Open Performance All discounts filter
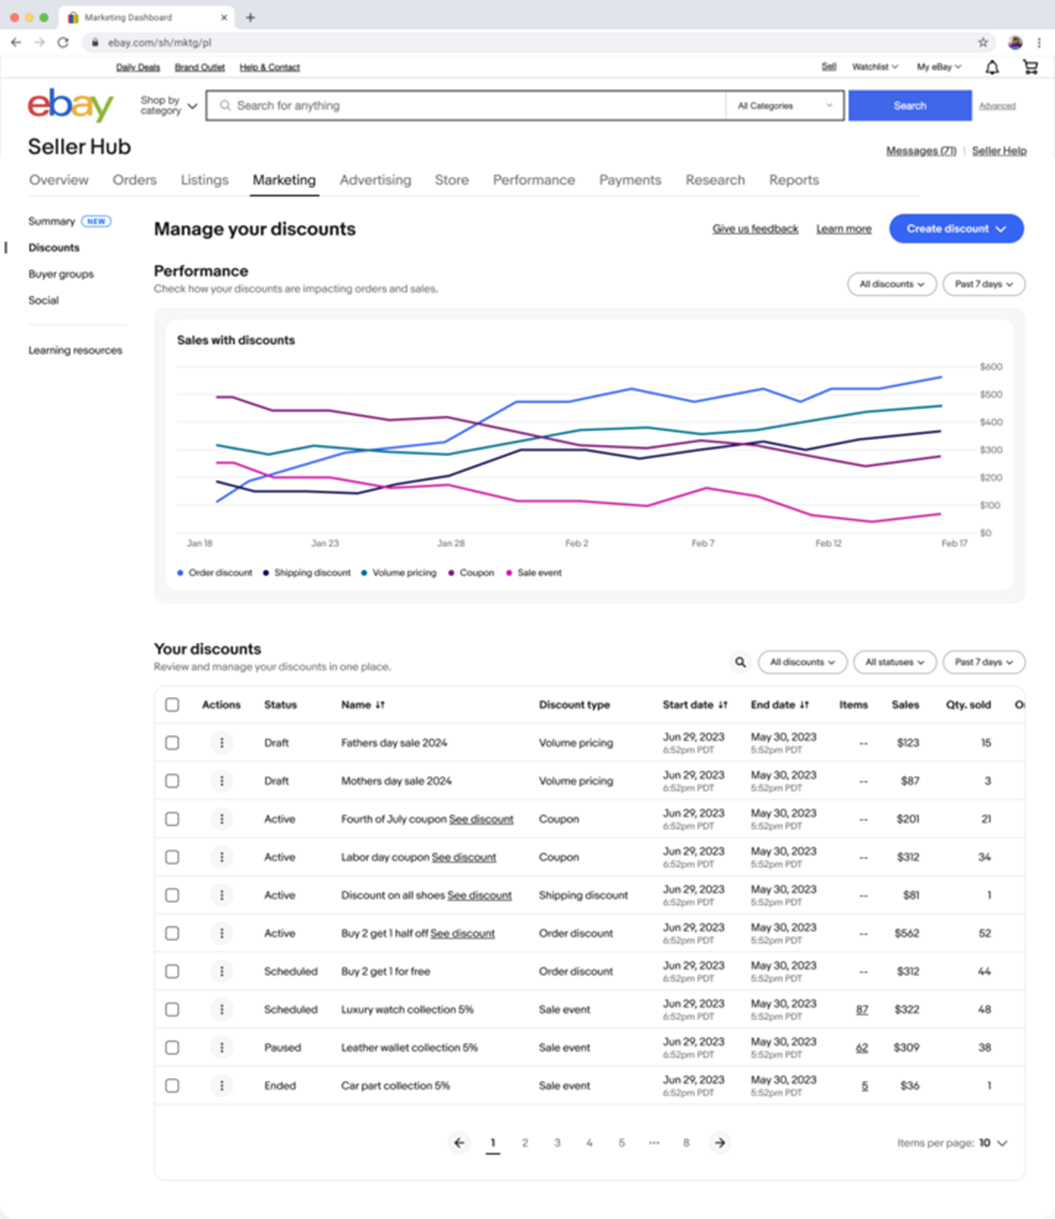 892,284
